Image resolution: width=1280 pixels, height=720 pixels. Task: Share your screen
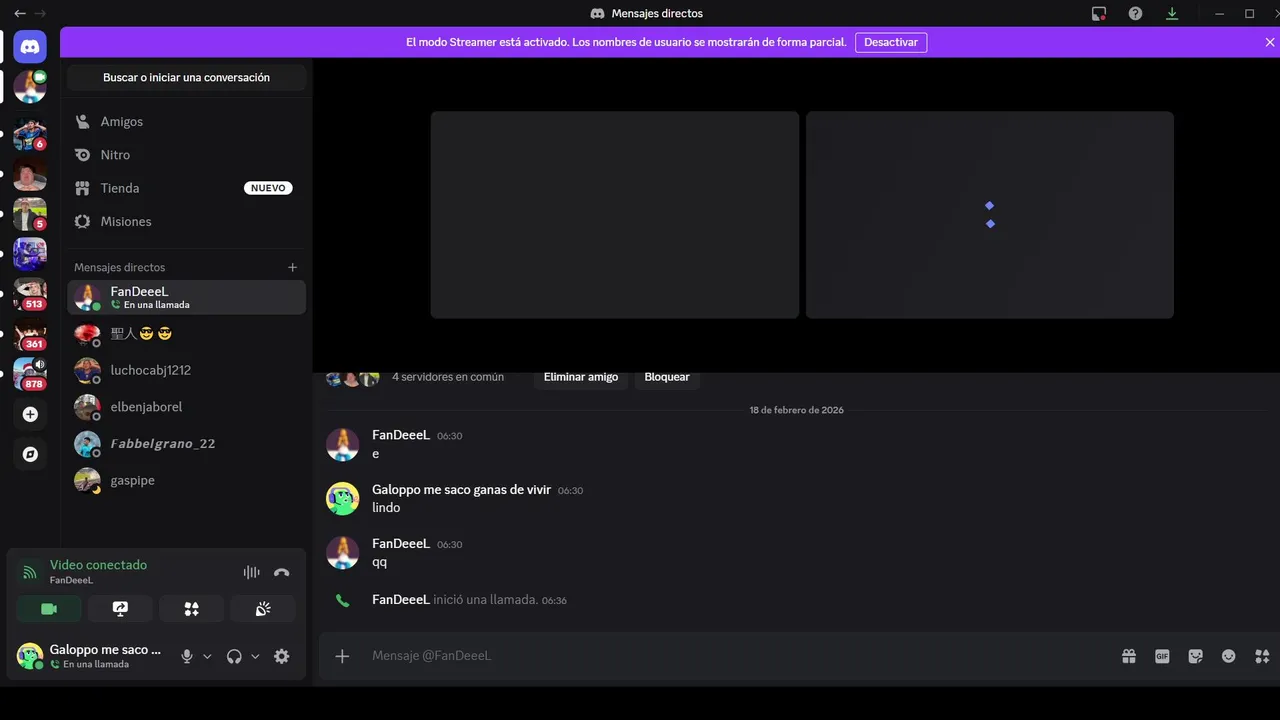click(120, 609)
